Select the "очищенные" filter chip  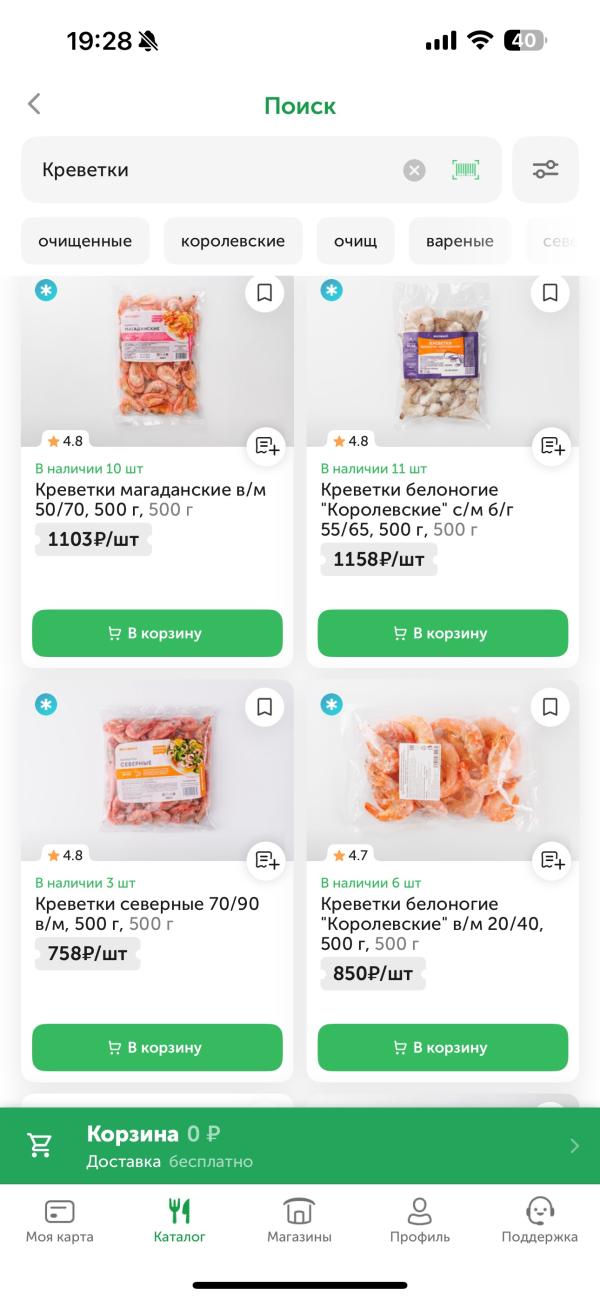(x=85, y=241)
